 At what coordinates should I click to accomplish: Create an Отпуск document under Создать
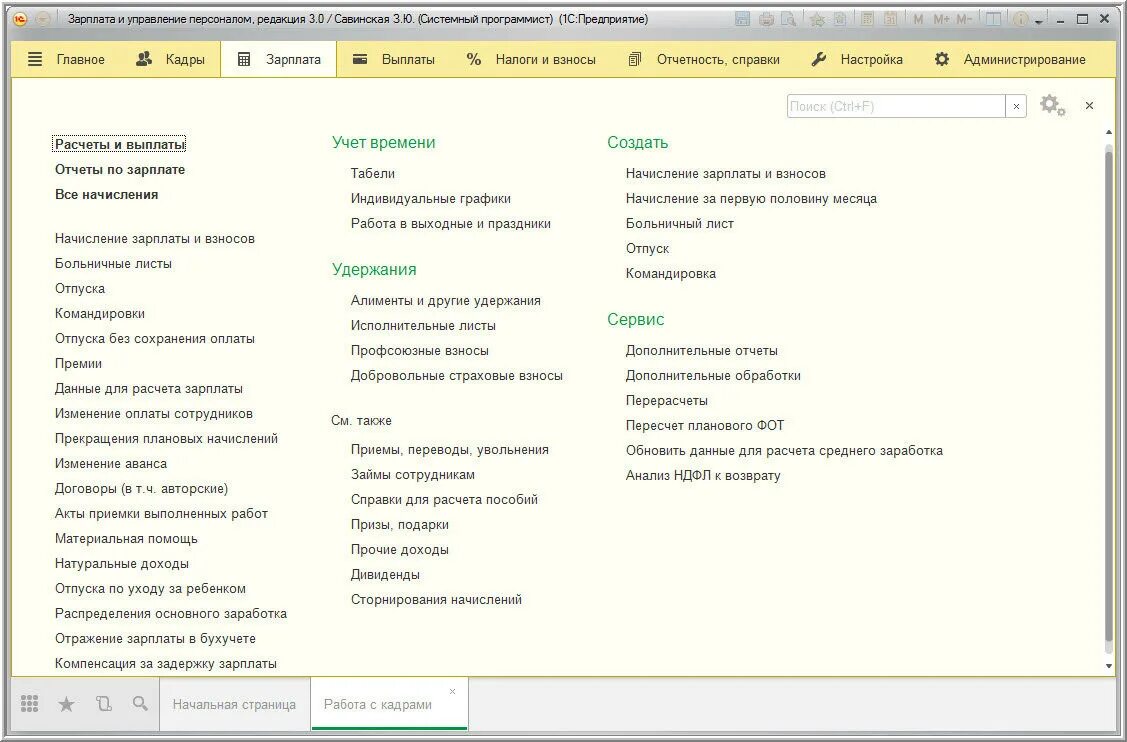tap(648, 249)
